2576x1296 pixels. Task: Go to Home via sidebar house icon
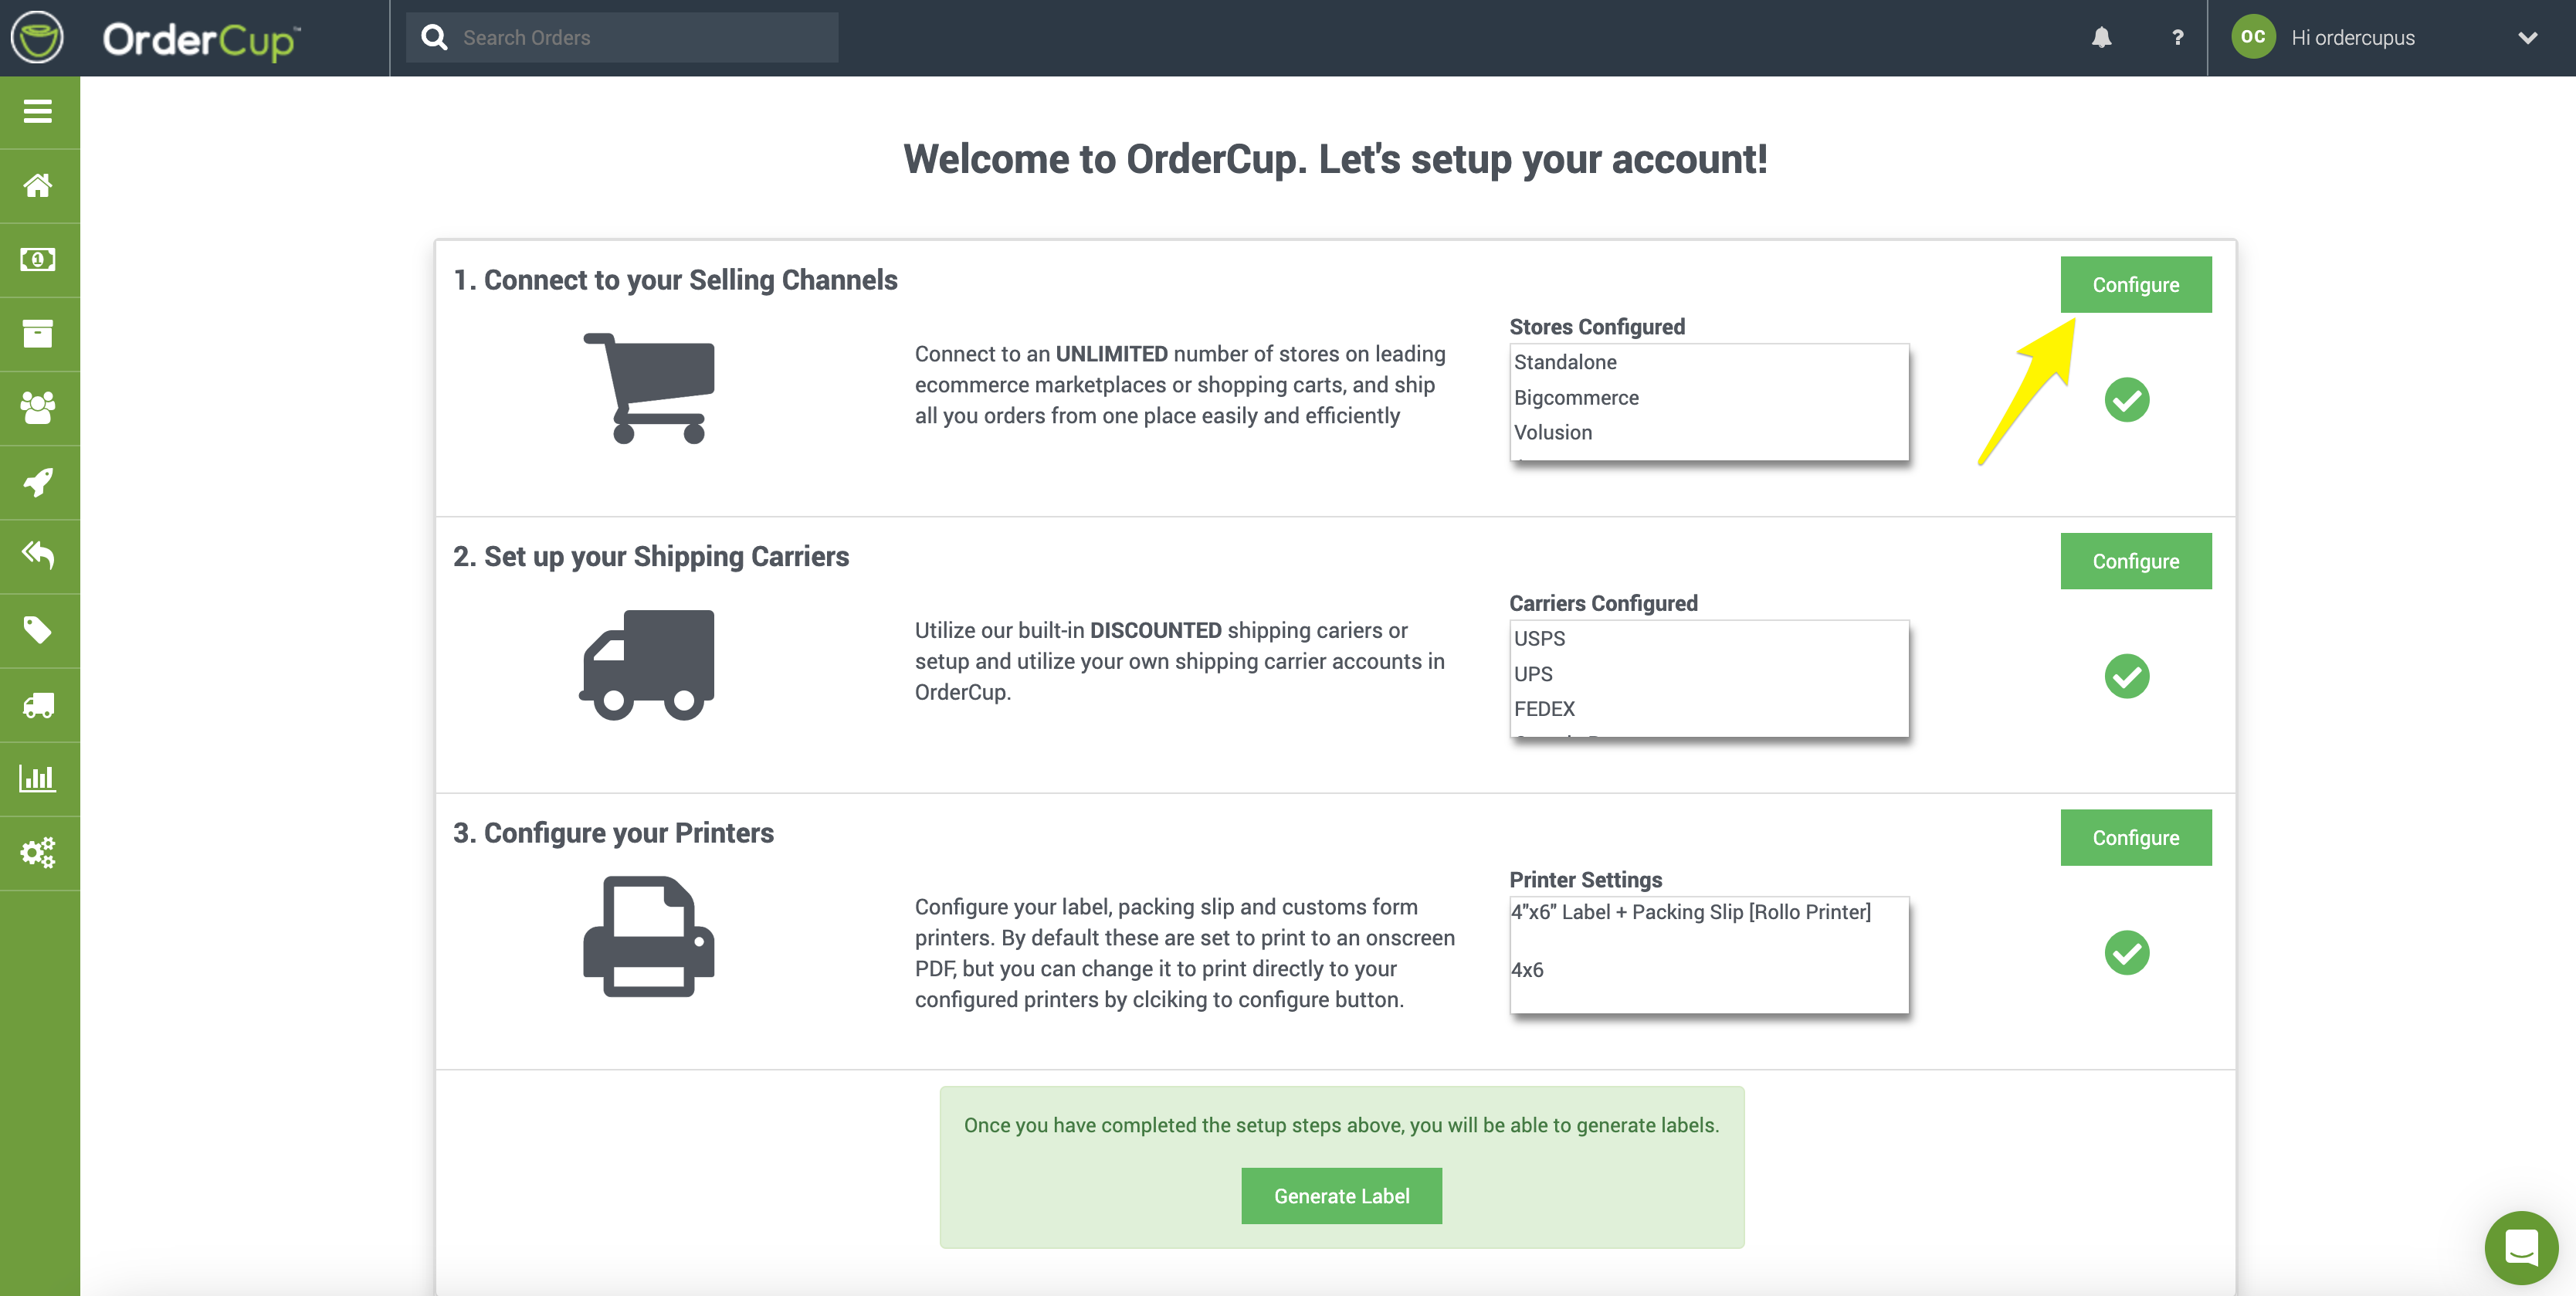38,185
